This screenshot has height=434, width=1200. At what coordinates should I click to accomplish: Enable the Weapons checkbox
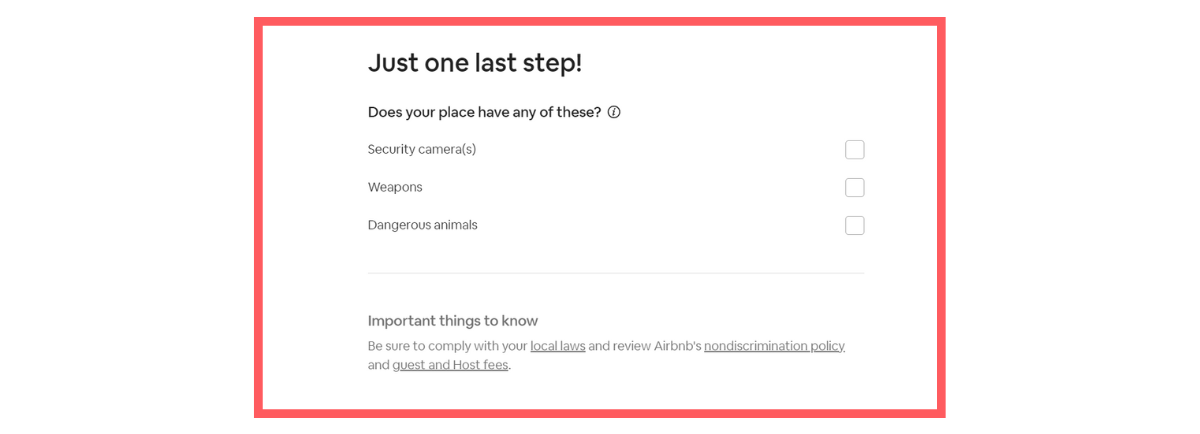tap(855, 188)
